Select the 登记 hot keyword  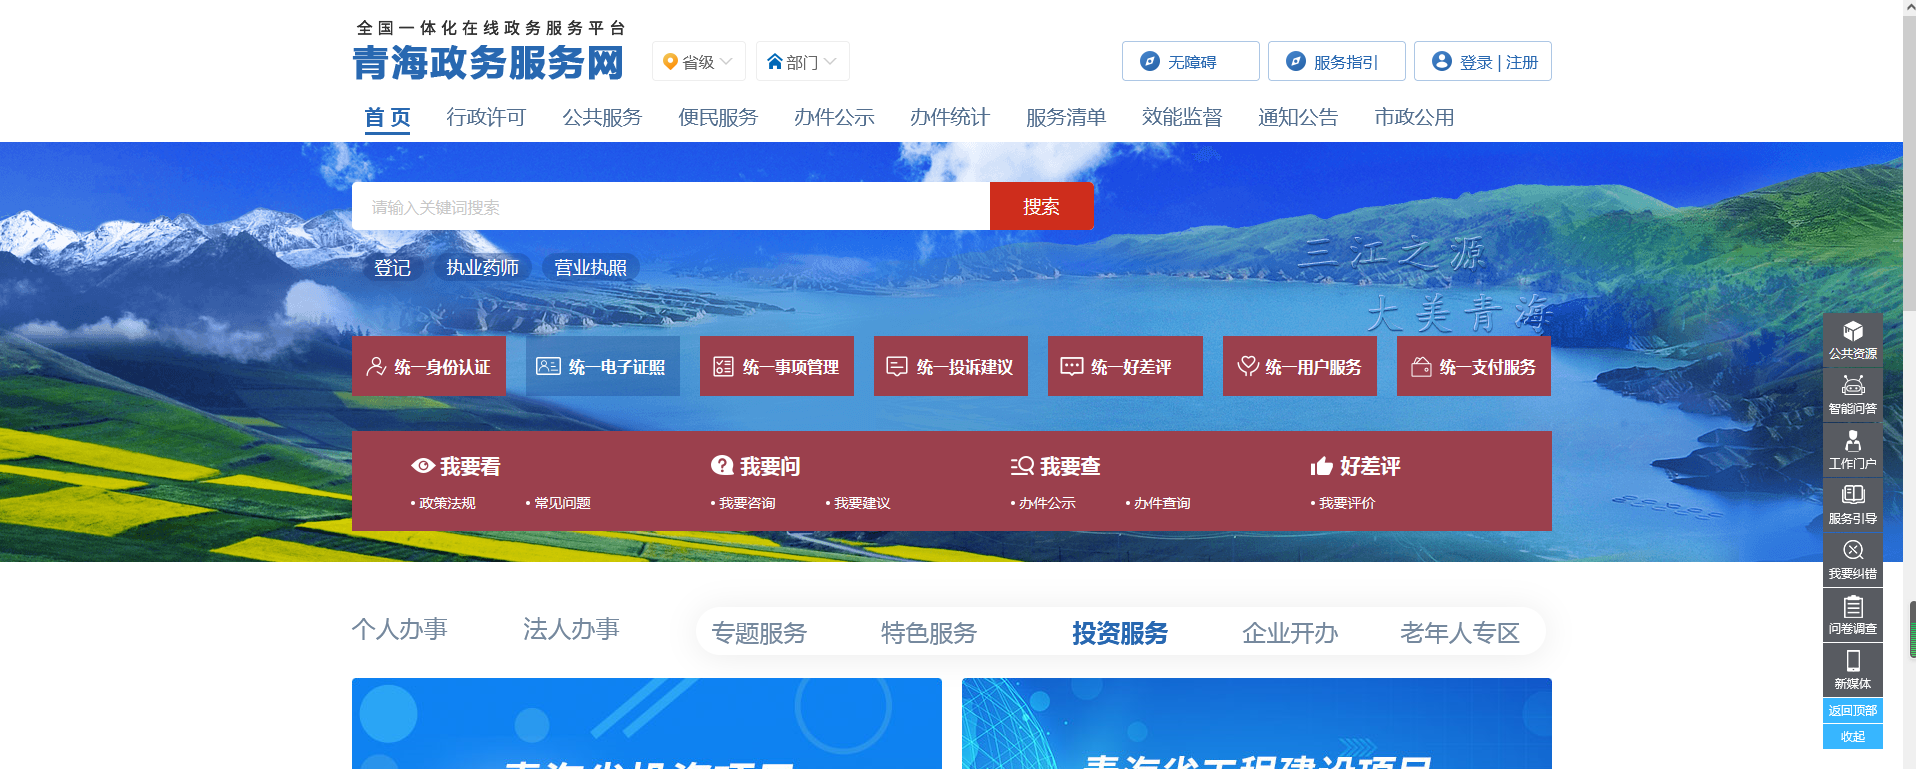392,268
